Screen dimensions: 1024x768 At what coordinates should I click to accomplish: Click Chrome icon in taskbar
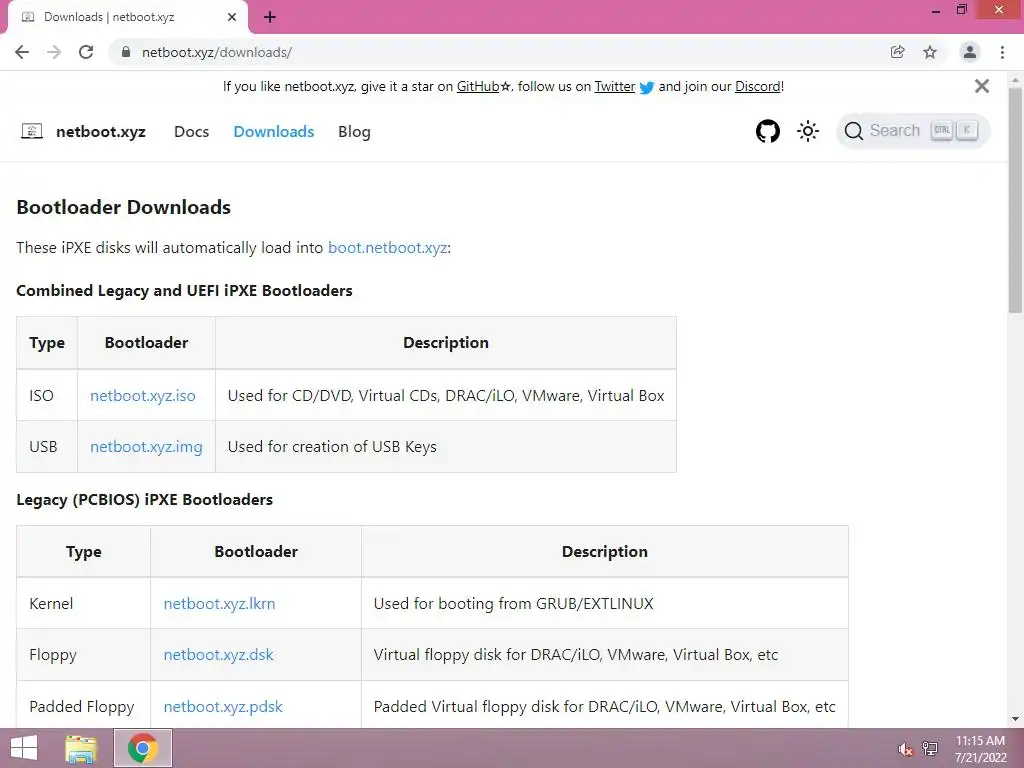[143, 748]
